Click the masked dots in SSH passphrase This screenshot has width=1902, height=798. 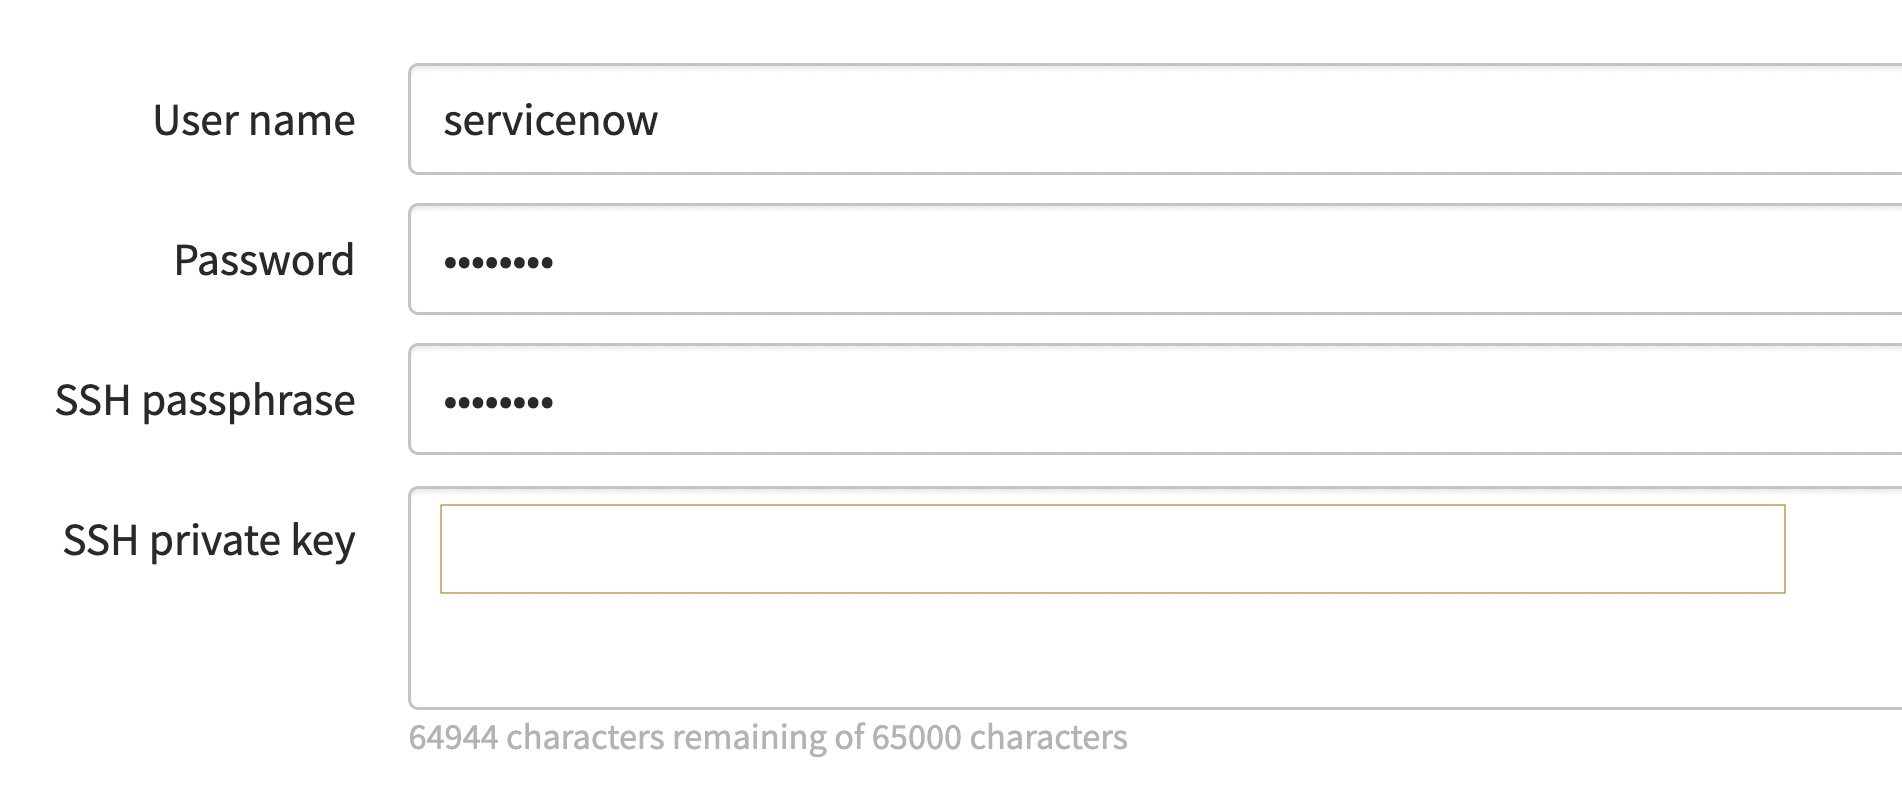498,403
